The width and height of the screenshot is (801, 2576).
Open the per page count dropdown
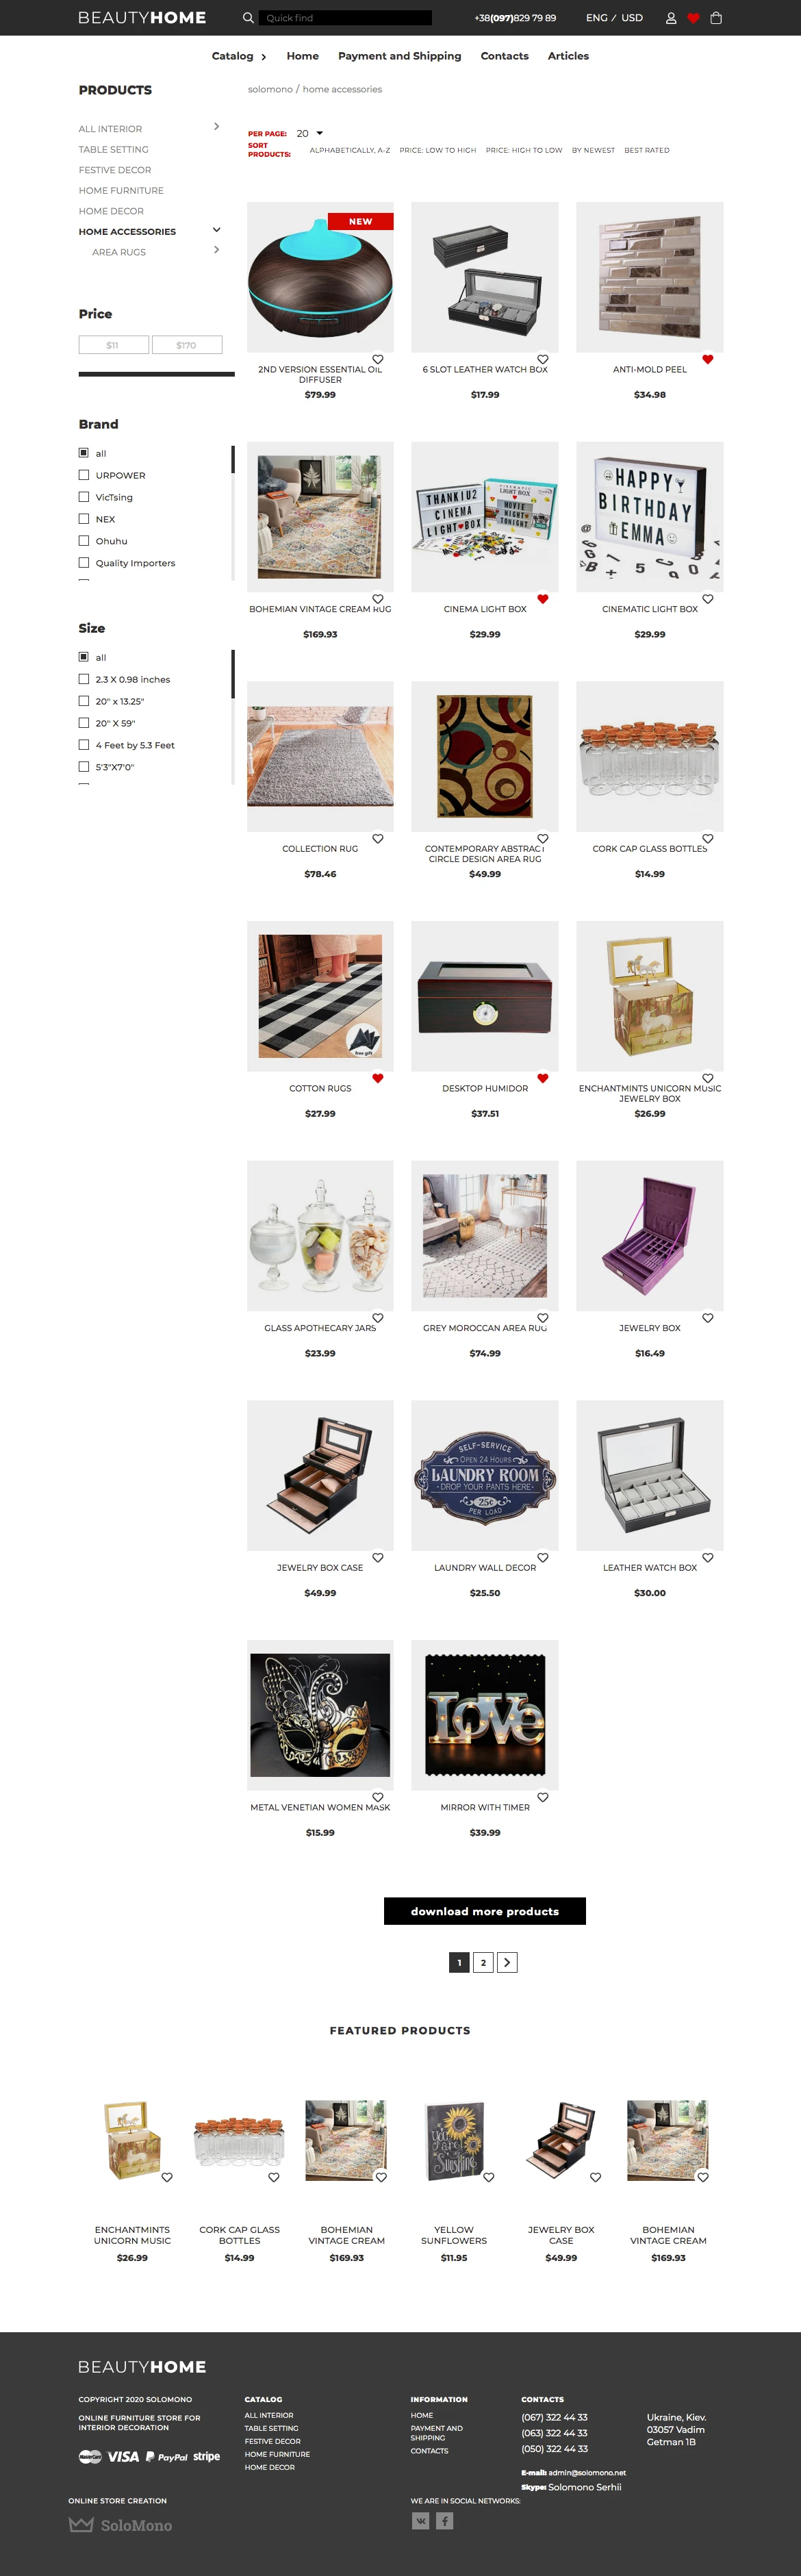pos(310,133)
